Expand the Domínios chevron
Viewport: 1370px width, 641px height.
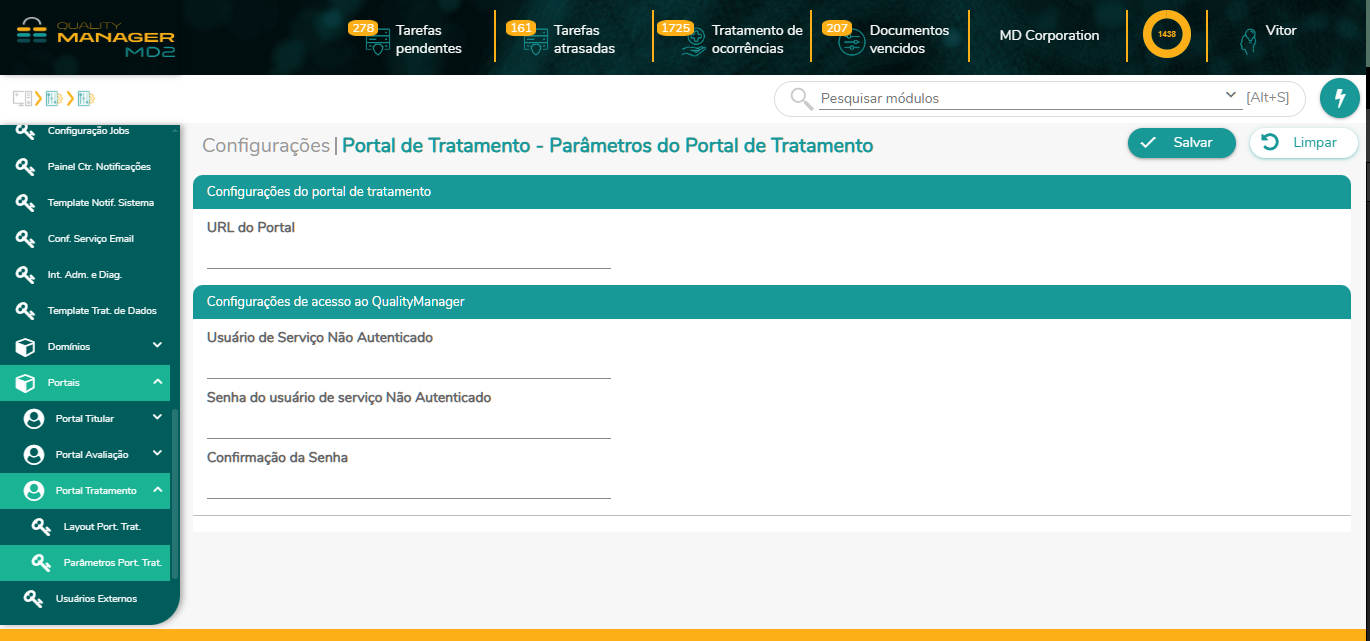[x=157, y=346]
